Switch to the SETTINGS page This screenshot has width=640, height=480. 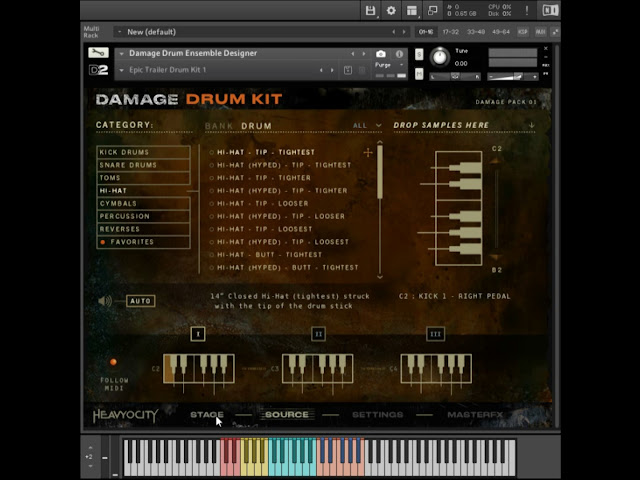coord(378,415)
